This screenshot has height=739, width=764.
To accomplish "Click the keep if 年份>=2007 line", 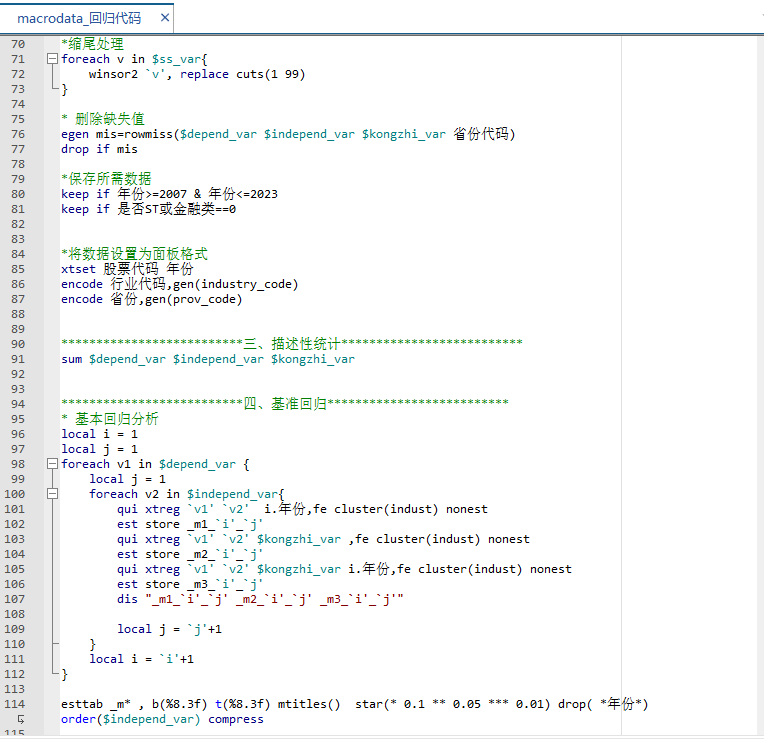I will pyautogui.click(x=170, y=194).
